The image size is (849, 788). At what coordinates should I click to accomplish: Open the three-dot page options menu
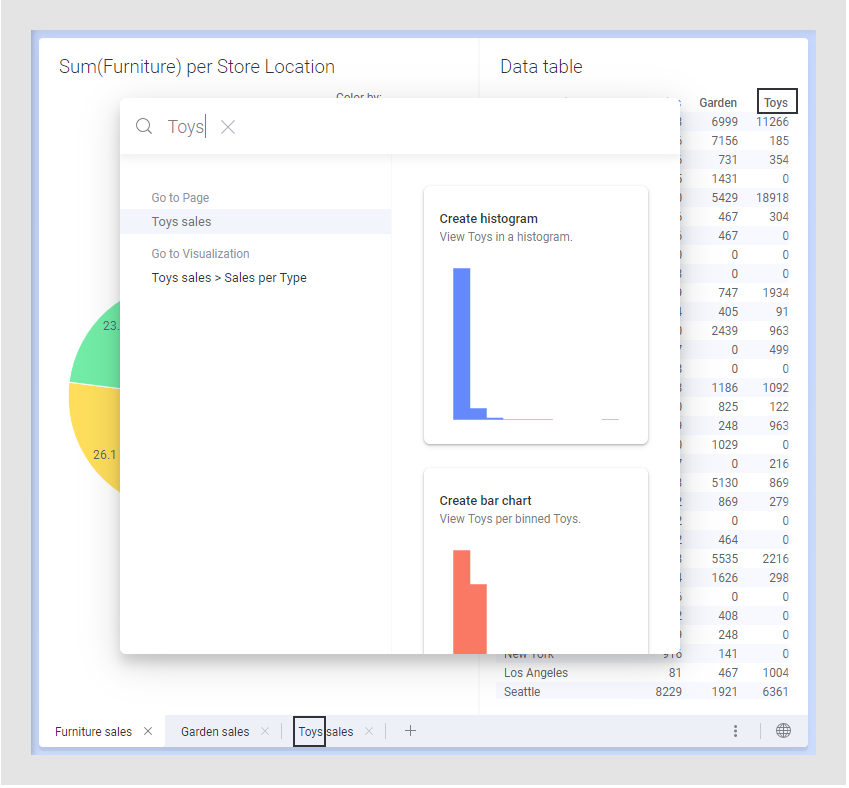click(x=735, y=731)
